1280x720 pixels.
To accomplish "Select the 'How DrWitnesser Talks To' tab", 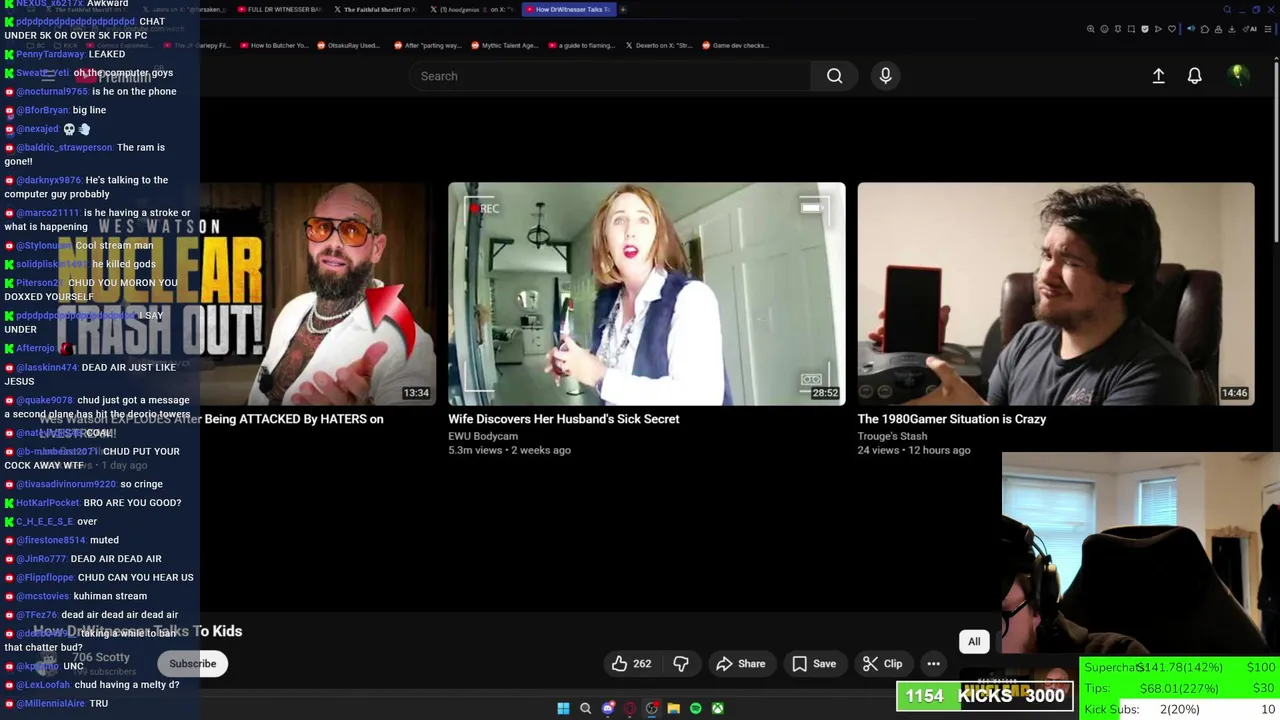I will click(569, 9).
